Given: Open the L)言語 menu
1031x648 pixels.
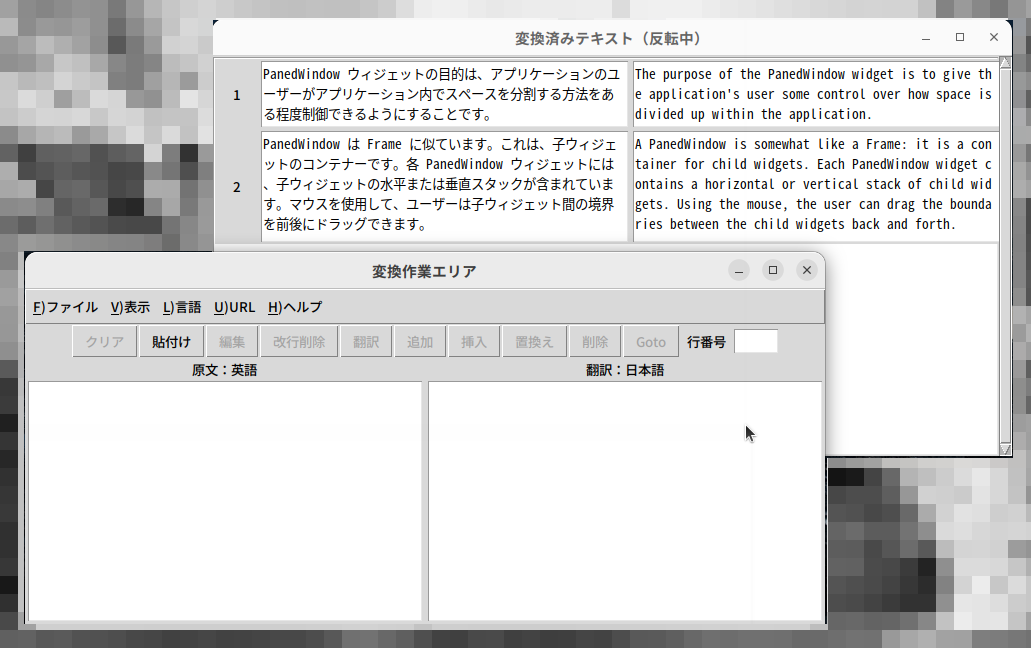Looking at the screenshot, I should [x=182, y=307].
